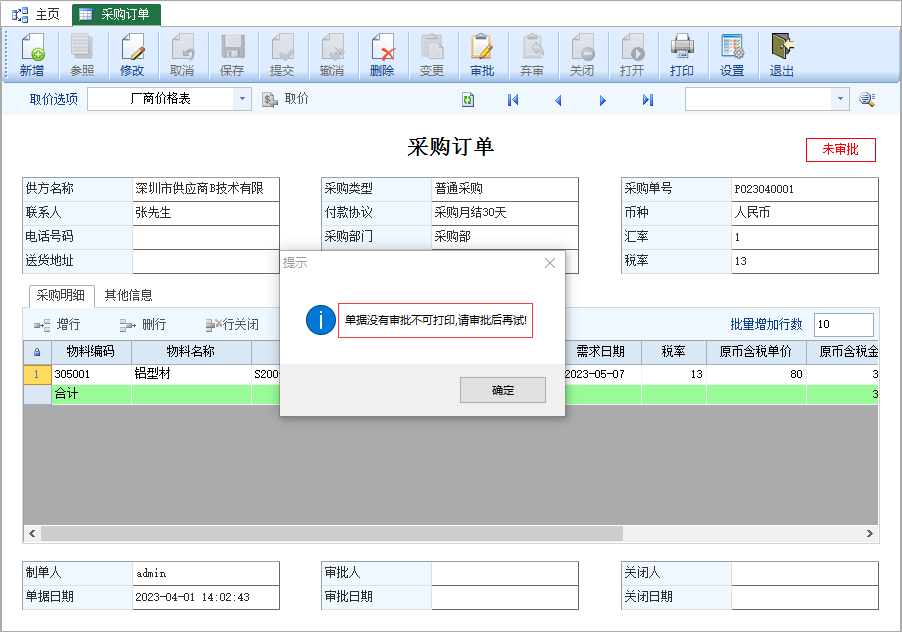Click the 打印 (Print) toolbar icon
902x632 pixels.
[x=682, y=55]
